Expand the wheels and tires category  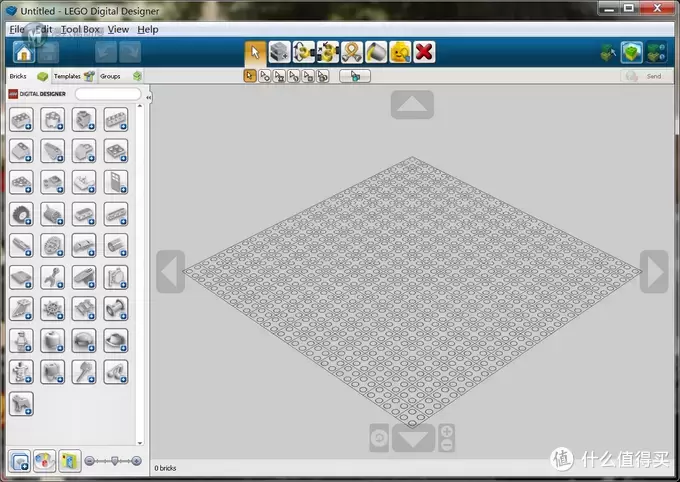tap(21, 214)
